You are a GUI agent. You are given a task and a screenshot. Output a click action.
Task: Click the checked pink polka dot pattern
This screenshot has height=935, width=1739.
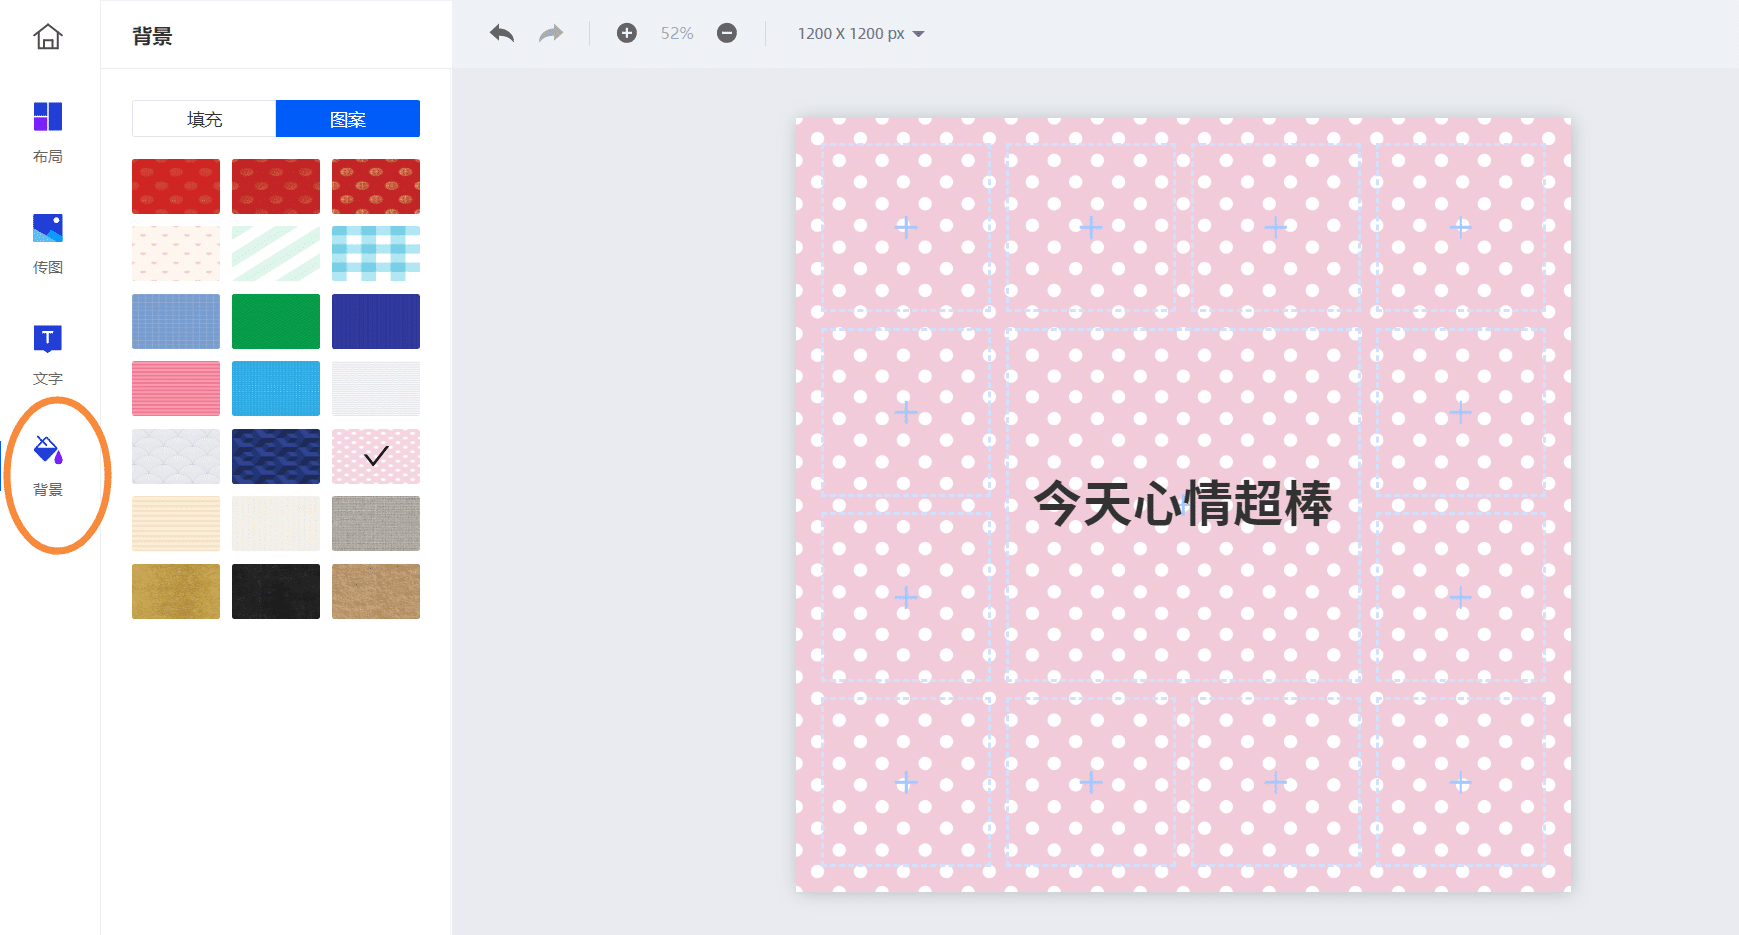click(376, 456)
